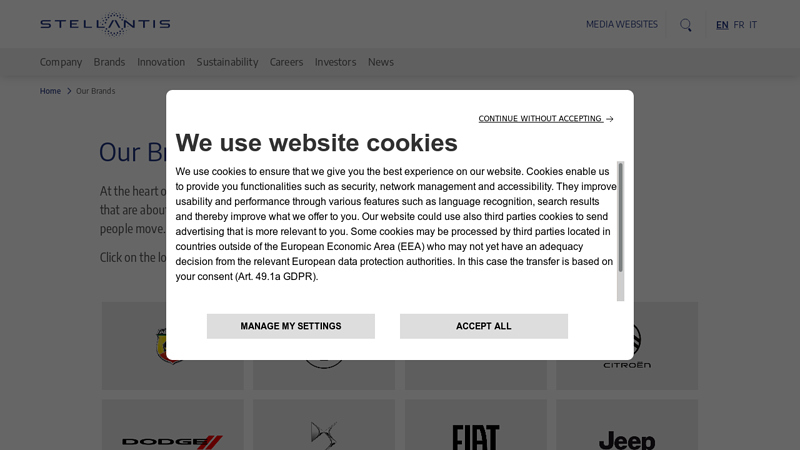Click the arrow beside Continue Without Accepting
Viewport: 800px width, 450px height.
pos(610,119)
